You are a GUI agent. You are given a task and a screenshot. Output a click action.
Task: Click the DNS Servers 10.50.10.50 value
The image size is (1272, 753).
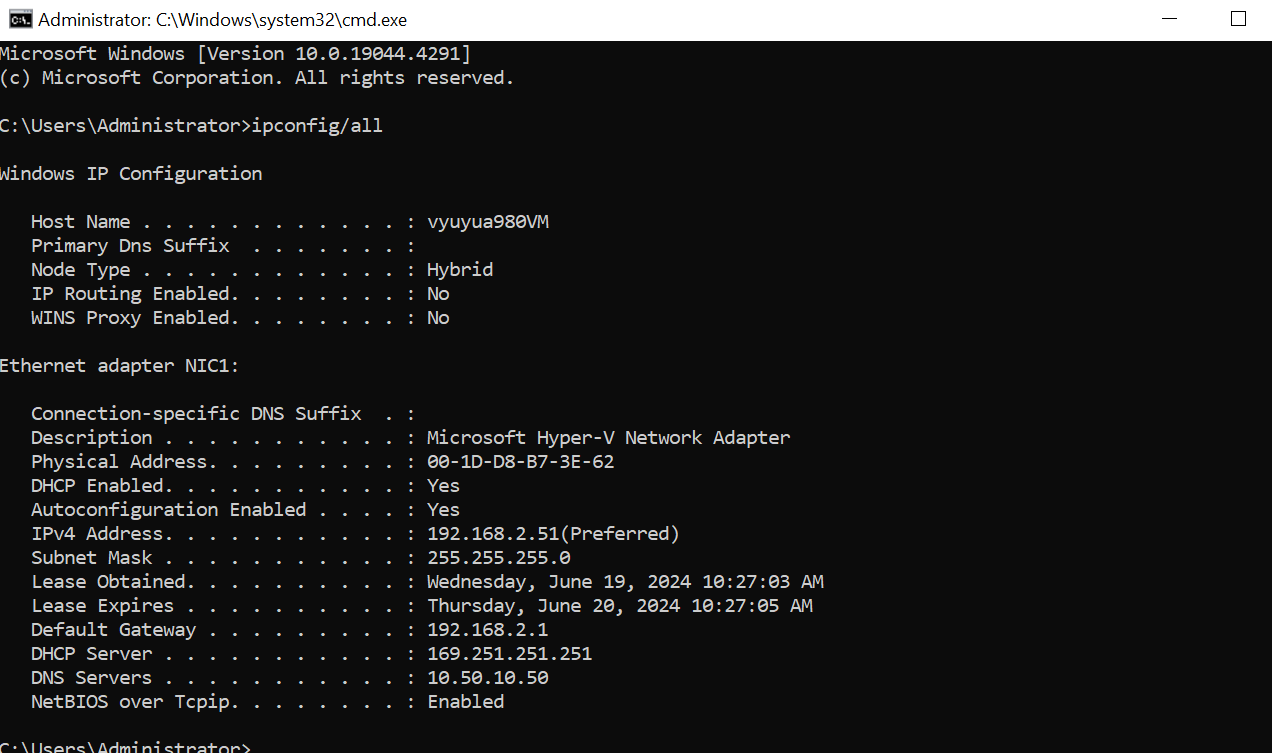point(488,678)
